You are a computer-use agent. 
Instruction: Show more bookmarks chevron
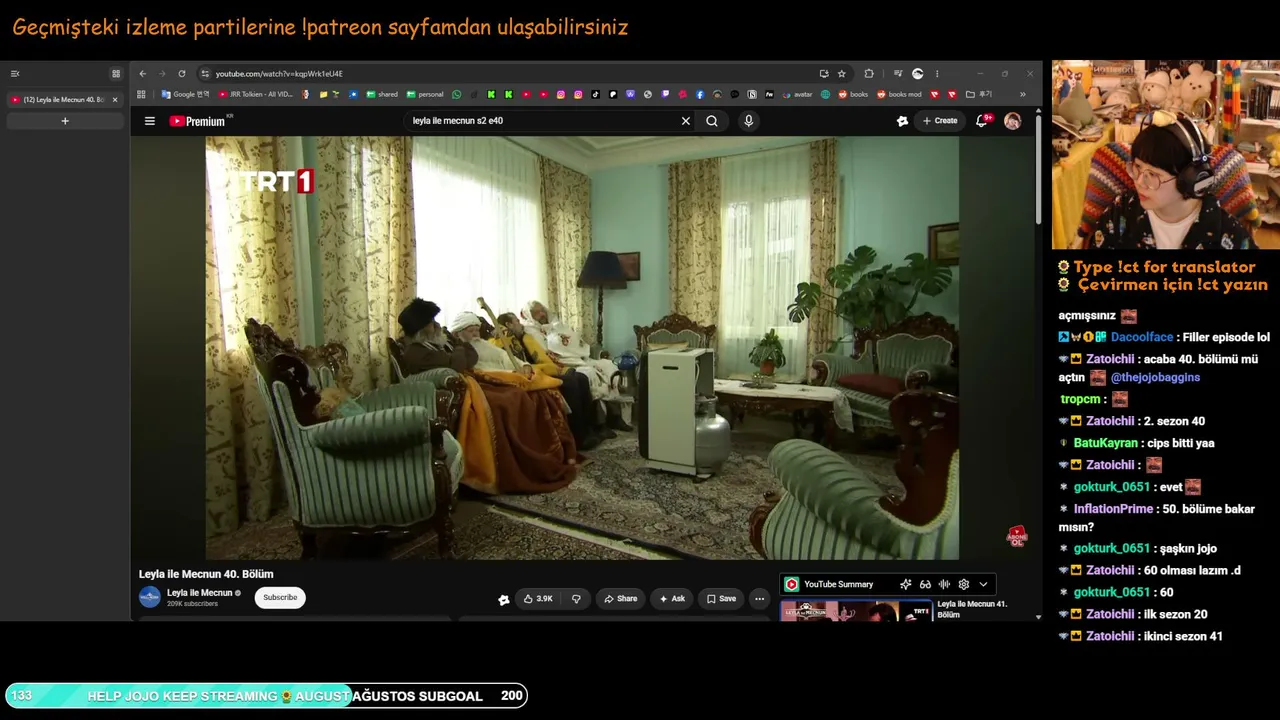click(x=1022, y=94)
